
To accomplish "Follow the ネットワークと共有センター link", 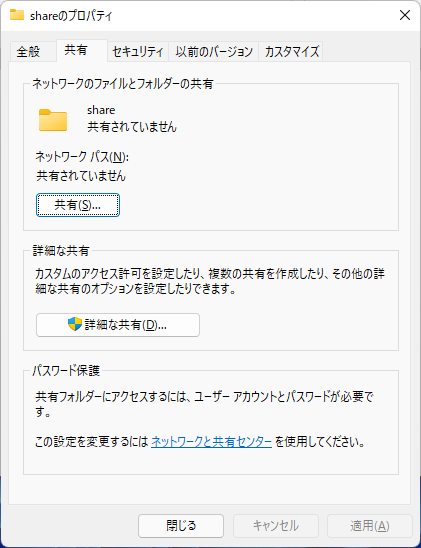I will tap(211, 442).
